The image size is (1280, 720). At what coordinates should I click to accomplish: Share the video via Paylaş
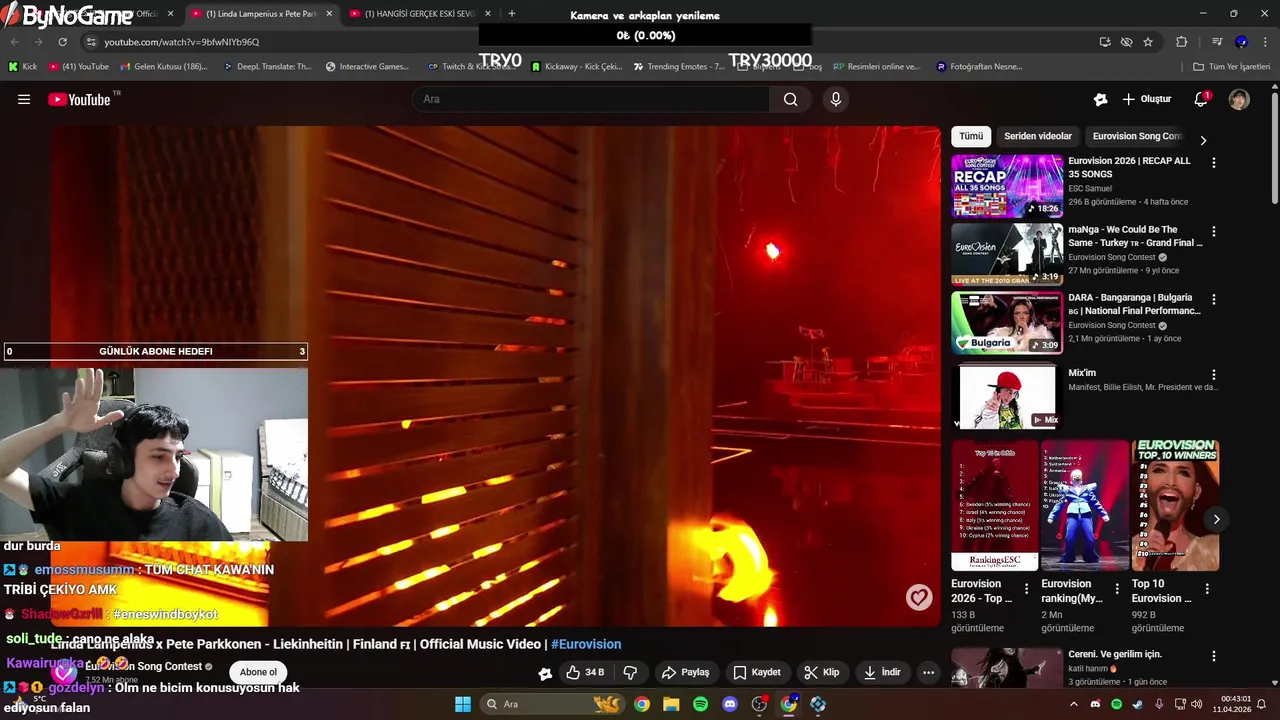tap(685, 672)
